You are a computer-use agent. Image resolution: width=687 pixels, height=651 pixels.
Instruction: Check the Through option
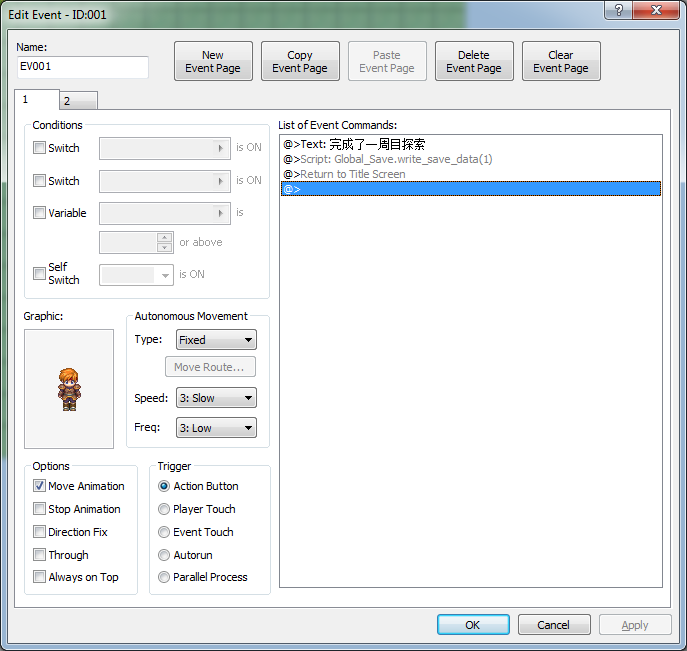pyautogui.click(x=39, y=555)
